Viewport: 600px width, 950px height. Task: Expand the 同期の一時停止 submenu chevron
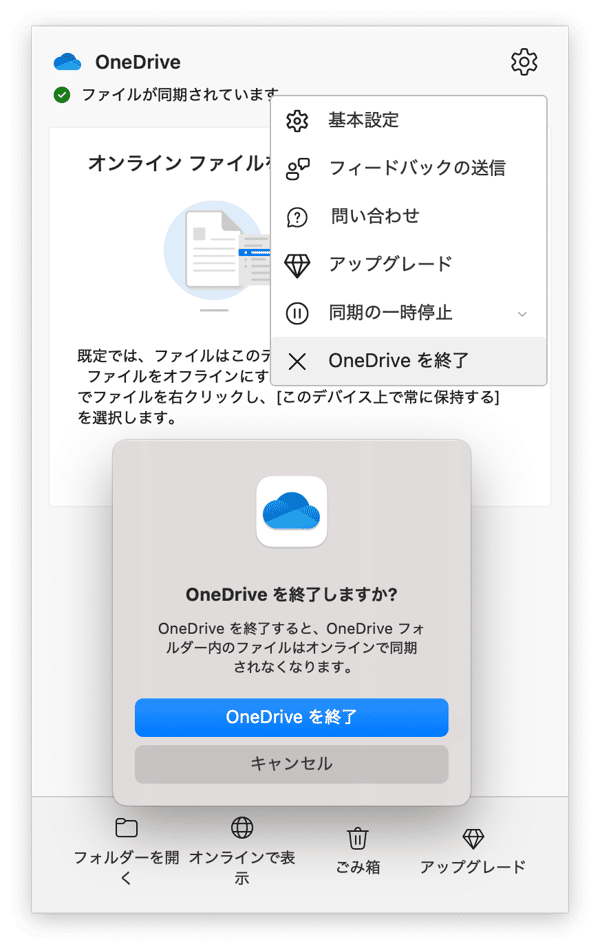click(x=522, y=314)
